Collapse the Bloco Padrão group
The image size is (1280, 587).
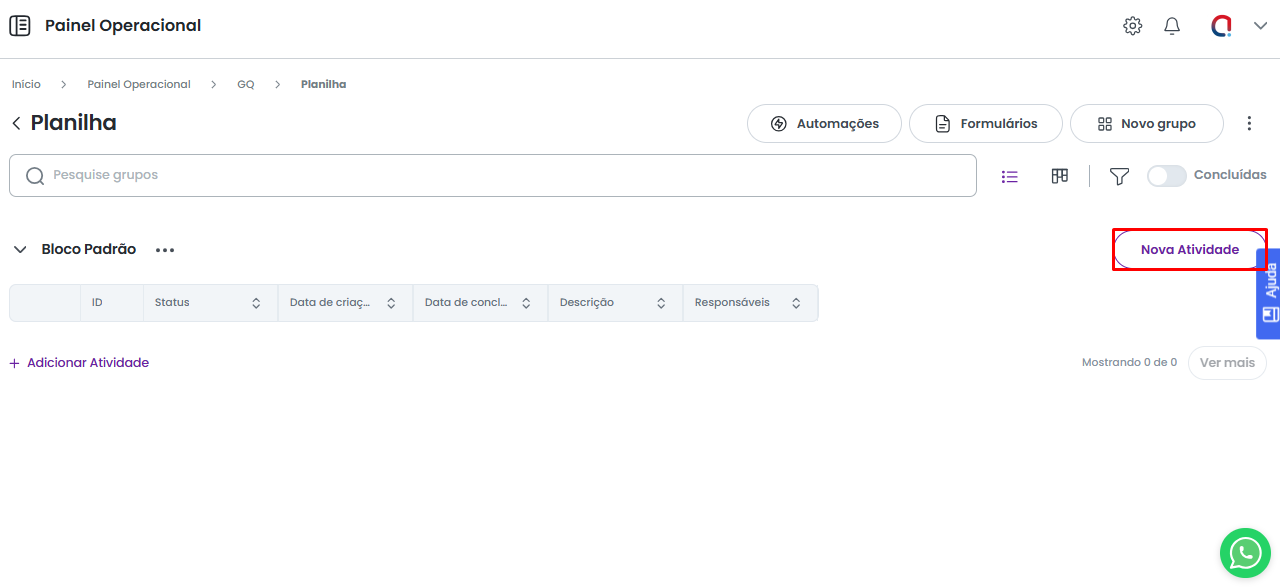(20, 250)
